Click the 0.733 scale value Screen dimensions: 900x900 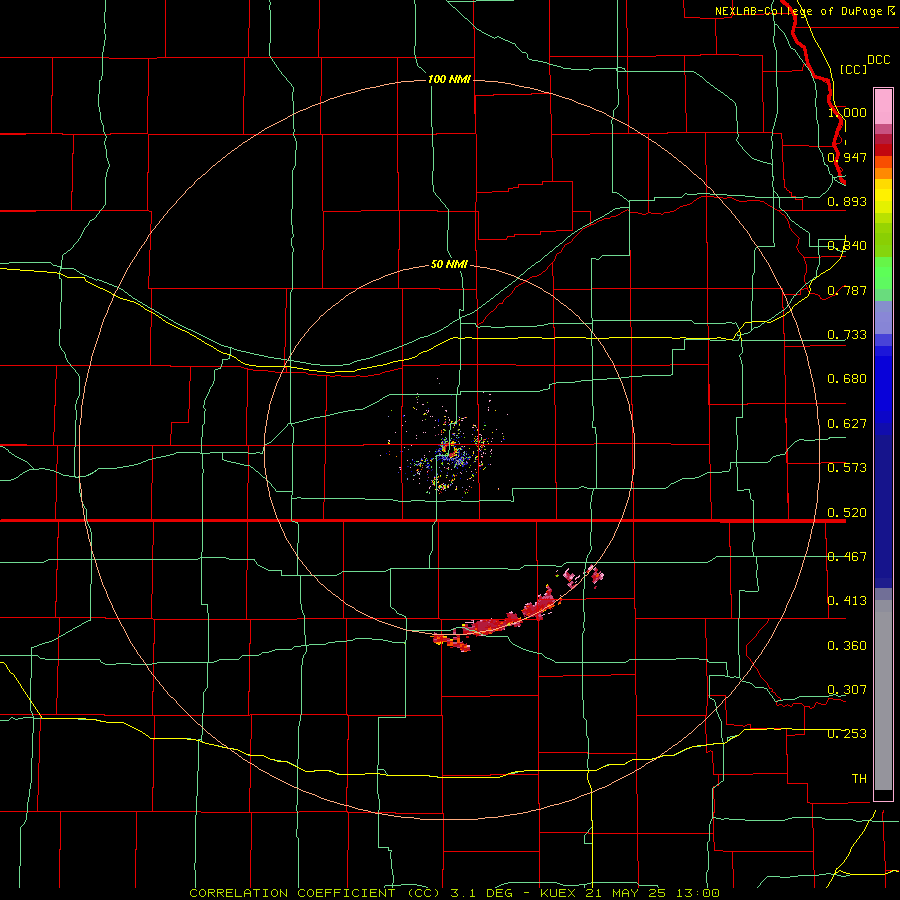(x=847, y=335)
